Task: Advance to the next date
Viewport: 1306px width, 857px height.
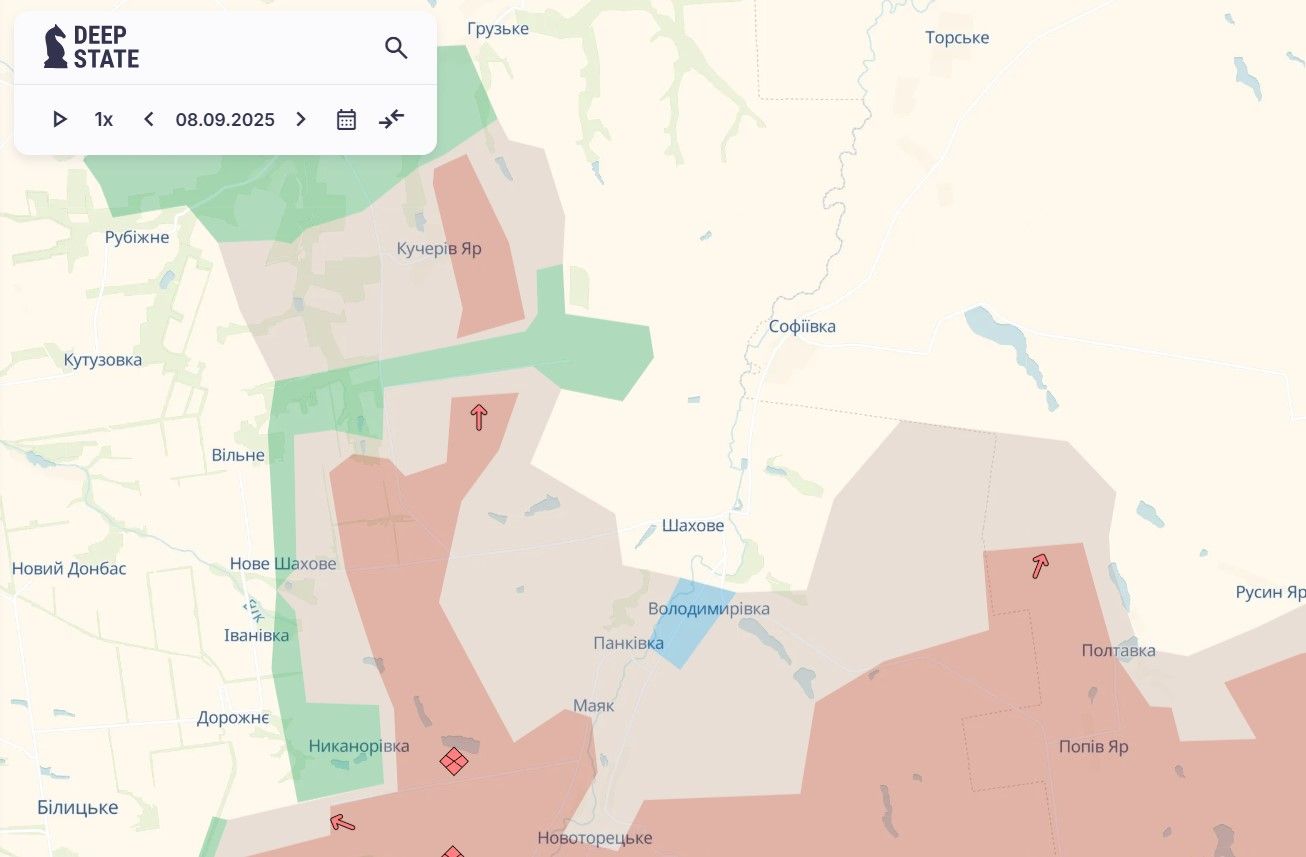Action: pos(300,120)
